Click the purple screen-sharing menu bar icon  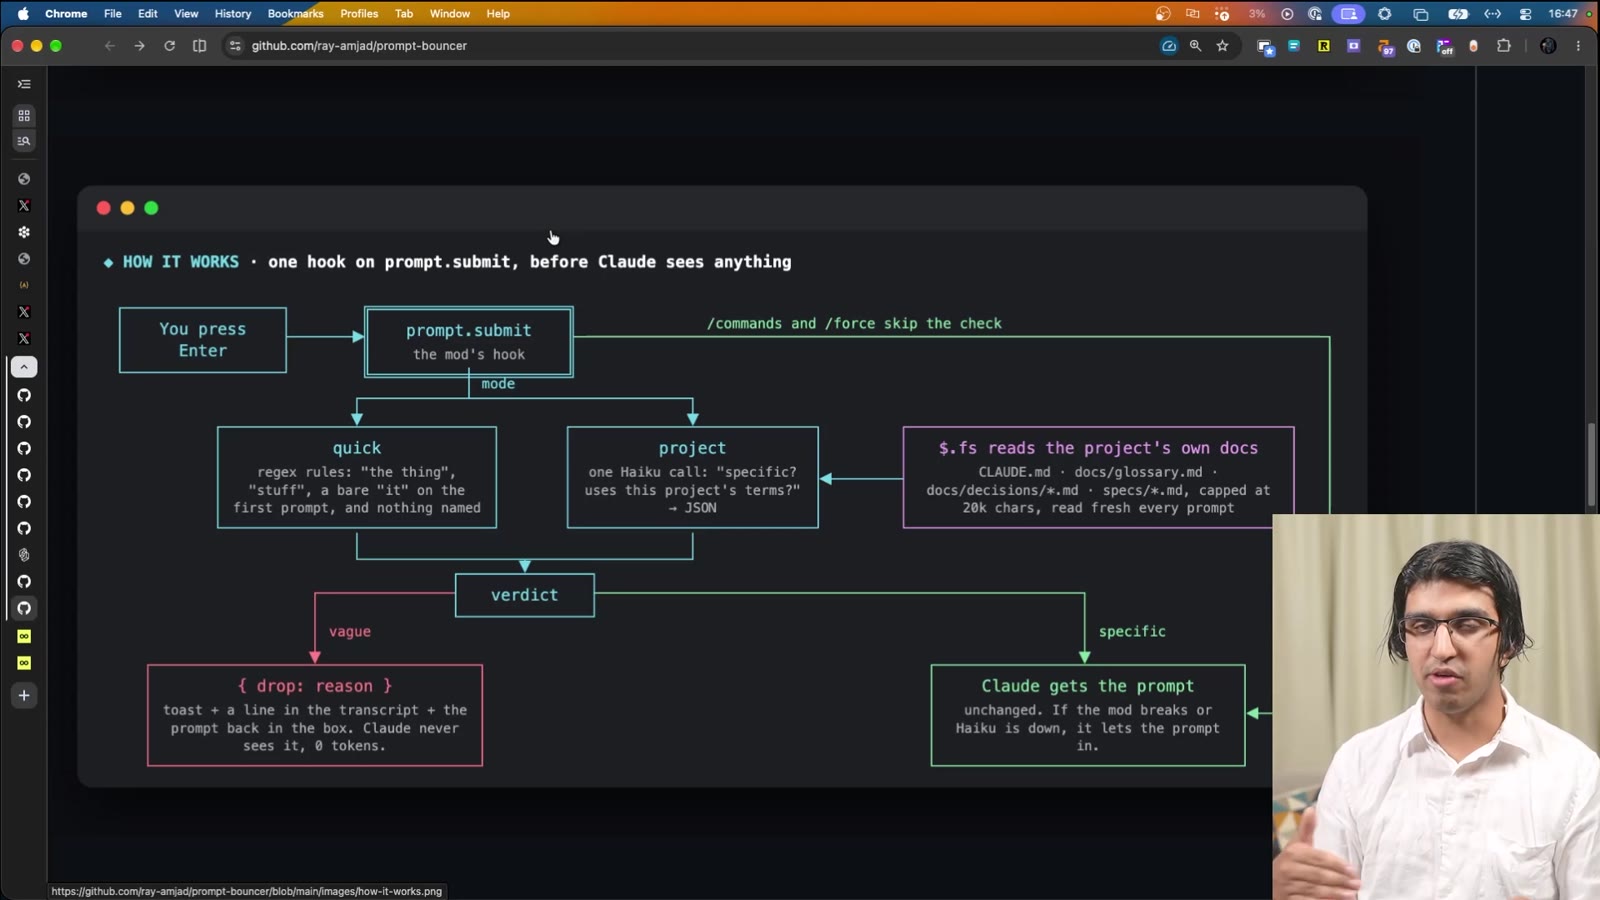1348,14
